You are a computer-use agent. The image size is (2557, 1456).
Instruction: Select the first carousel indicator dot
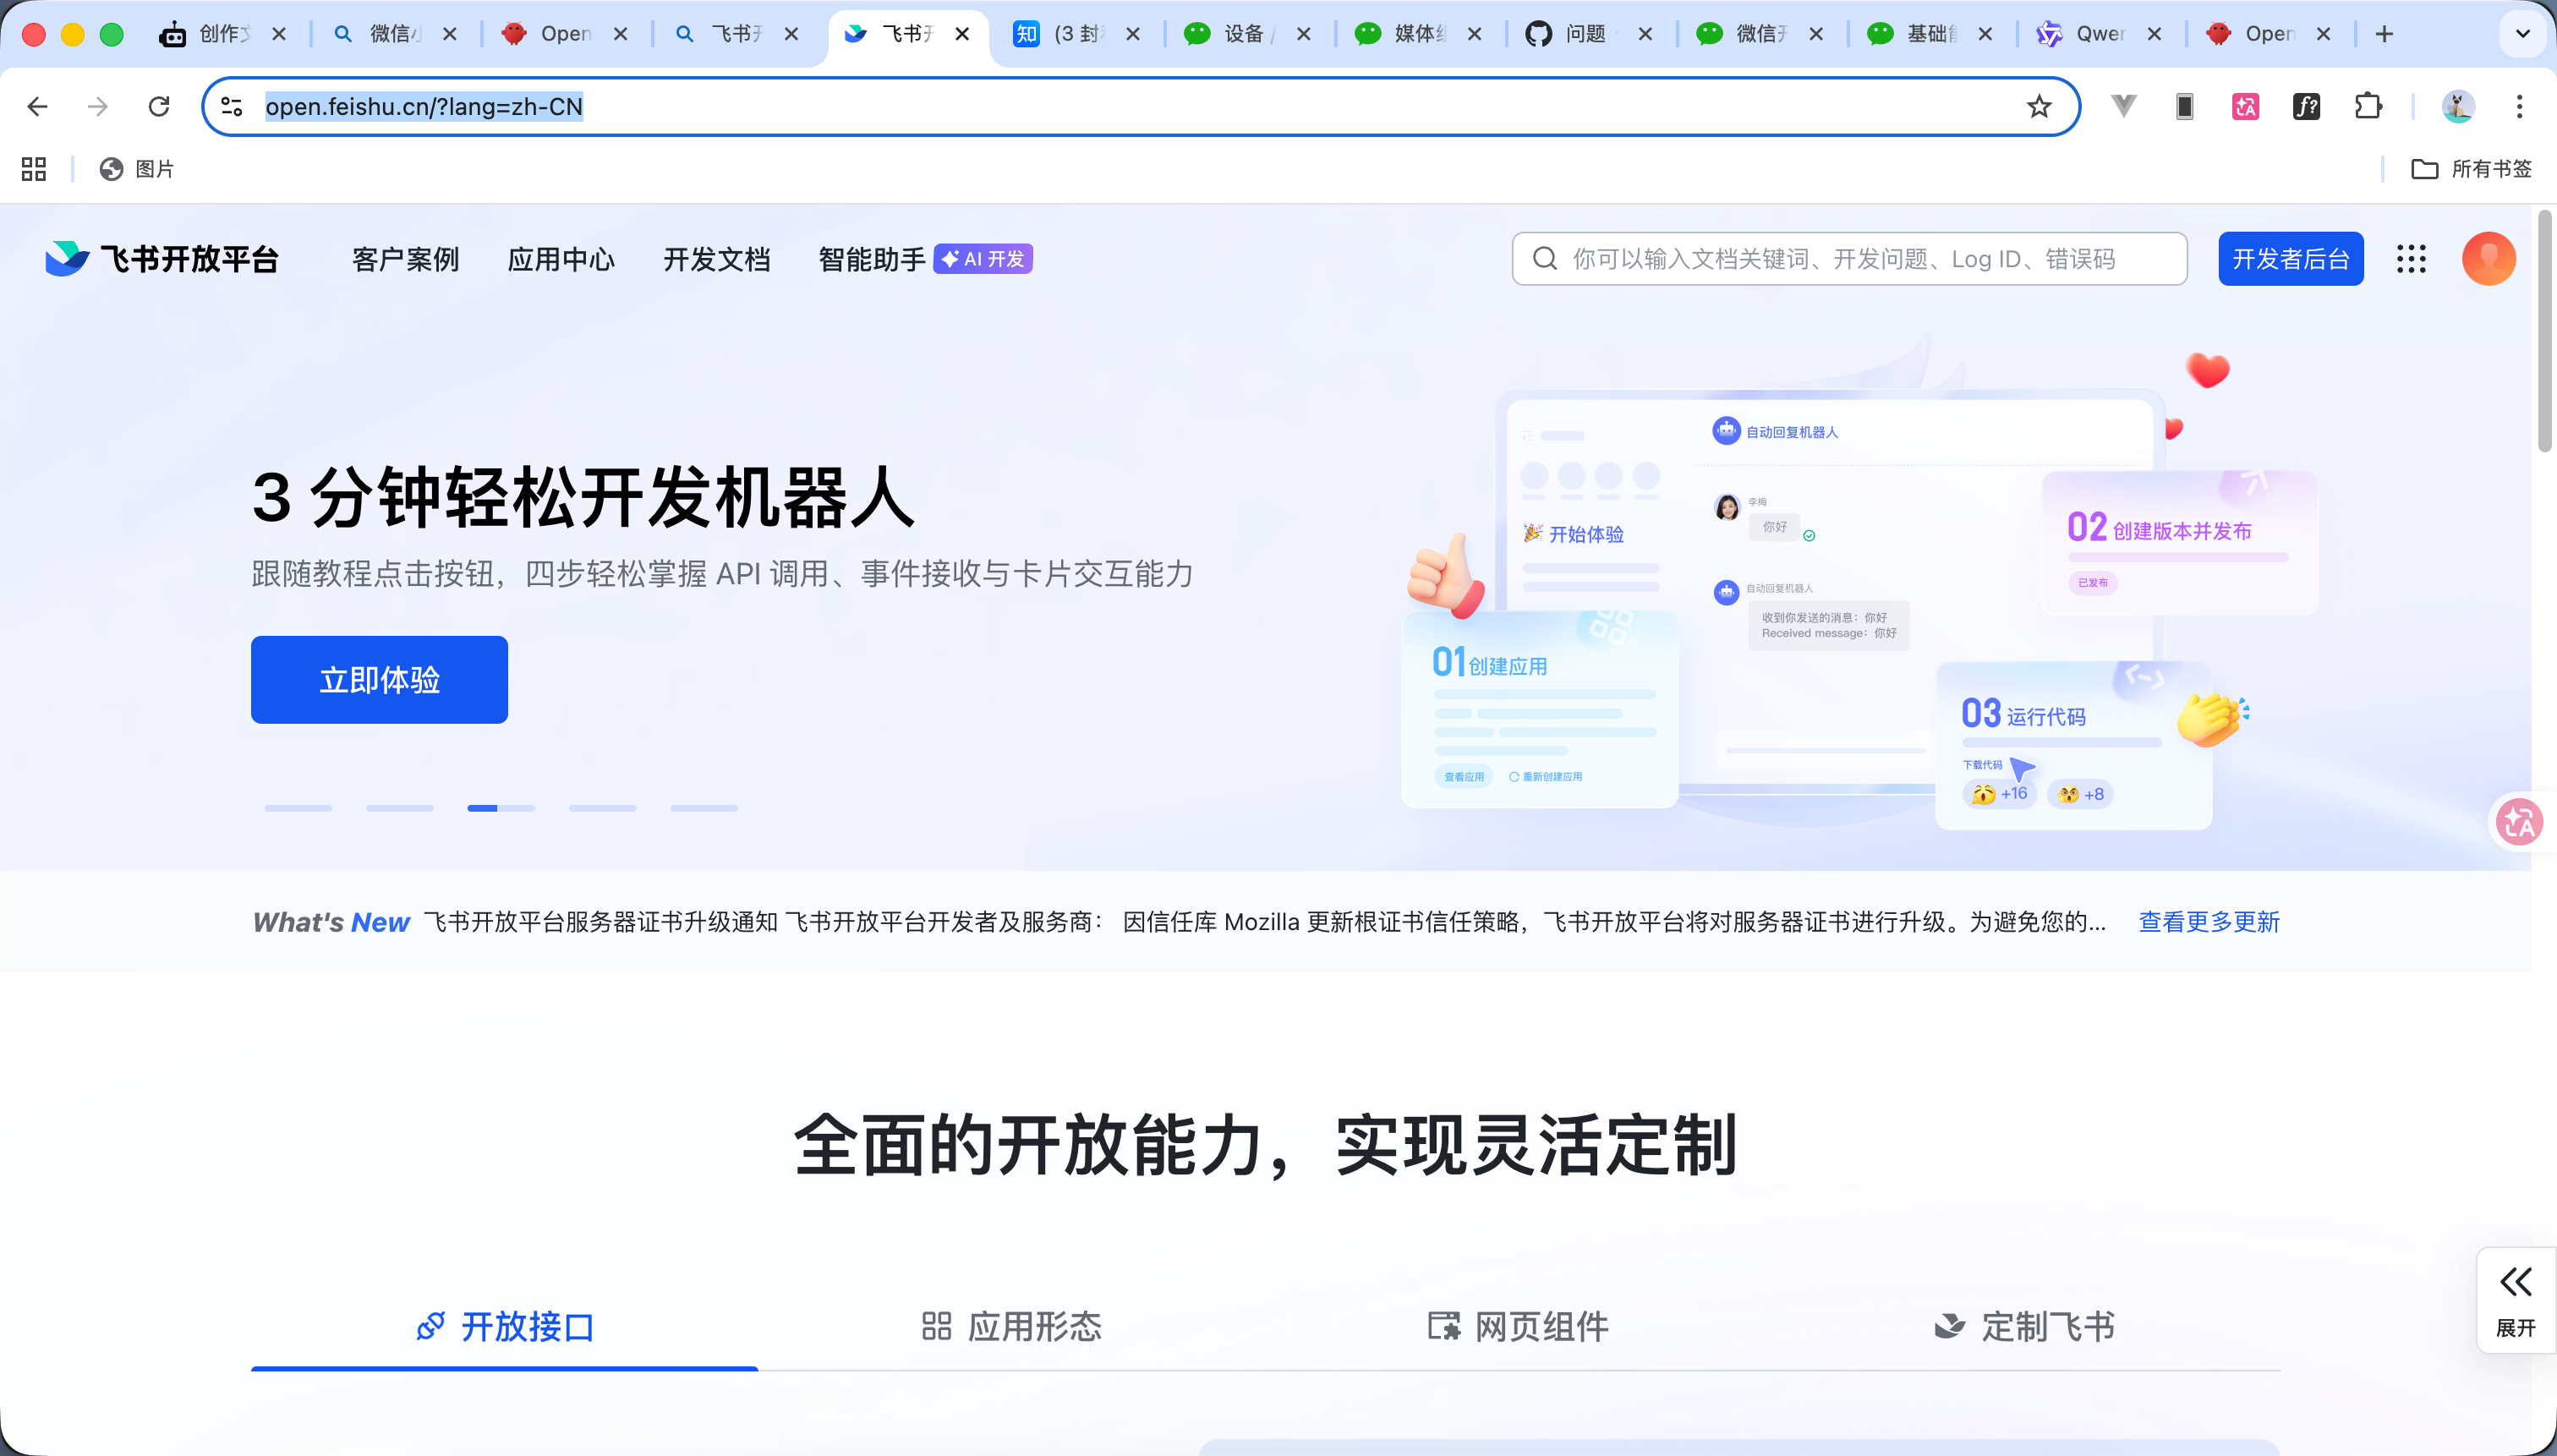click(298, 807)
